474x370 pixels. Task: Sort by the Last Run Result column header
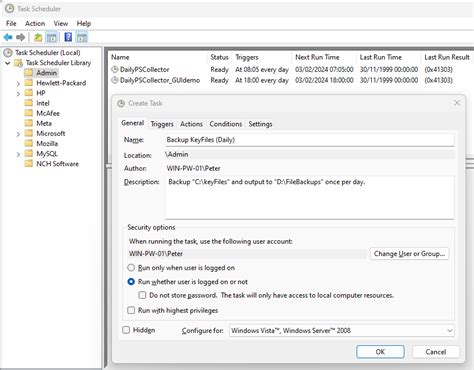(x=447, y=57)
